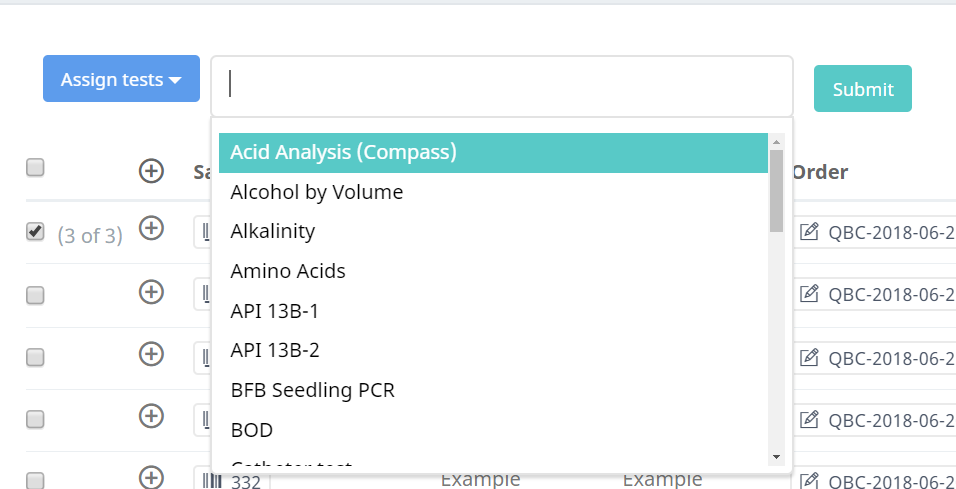
Task: Click the test list scrollbar thumb
Action: (x=776, y=190)
